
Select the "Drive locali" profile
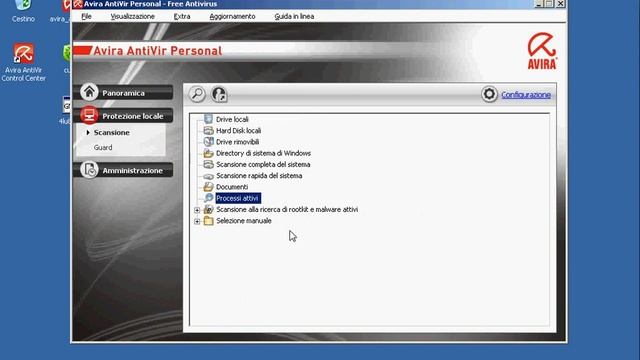[x=232, y=119]
